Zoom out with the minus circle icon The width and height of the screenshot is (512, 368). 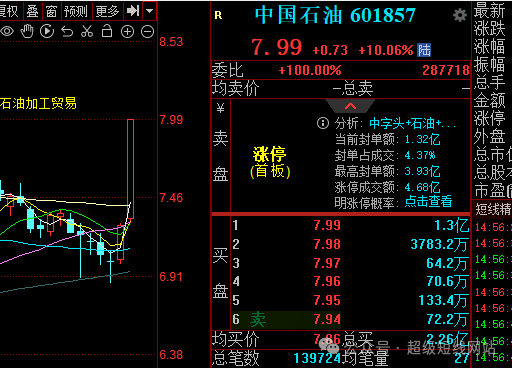pyautogui.click(x=147, y=32)
